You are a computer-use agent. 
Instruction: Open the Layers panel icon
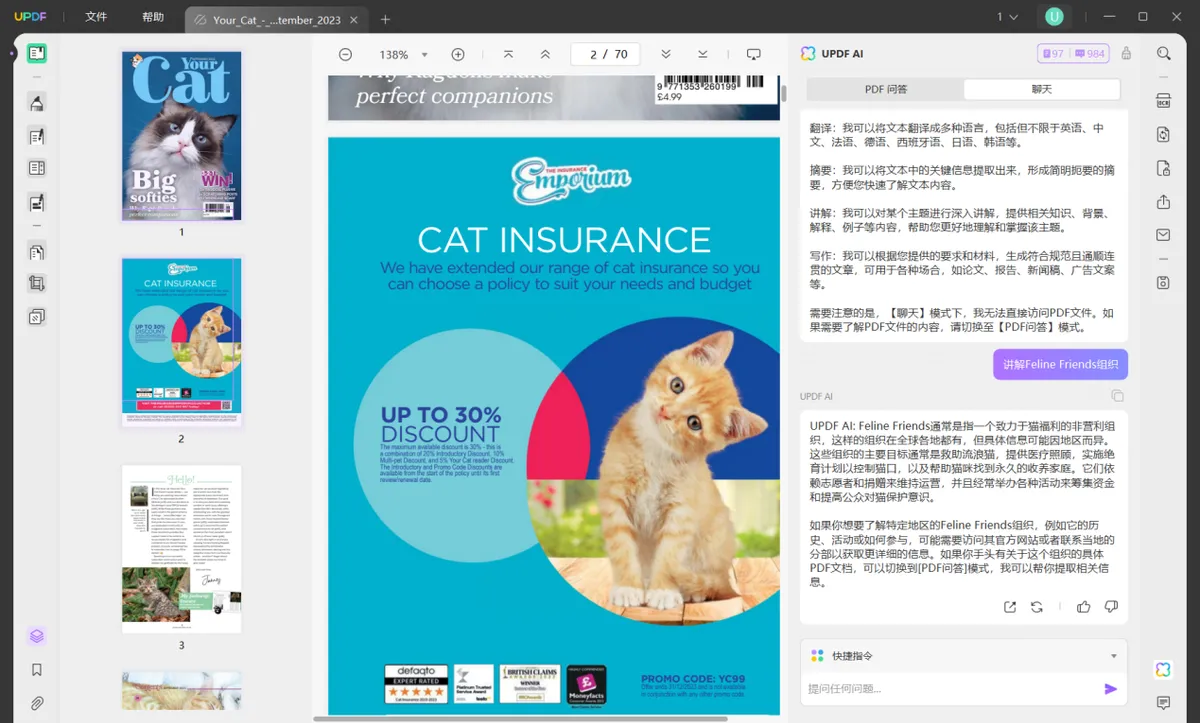[37, 636]
